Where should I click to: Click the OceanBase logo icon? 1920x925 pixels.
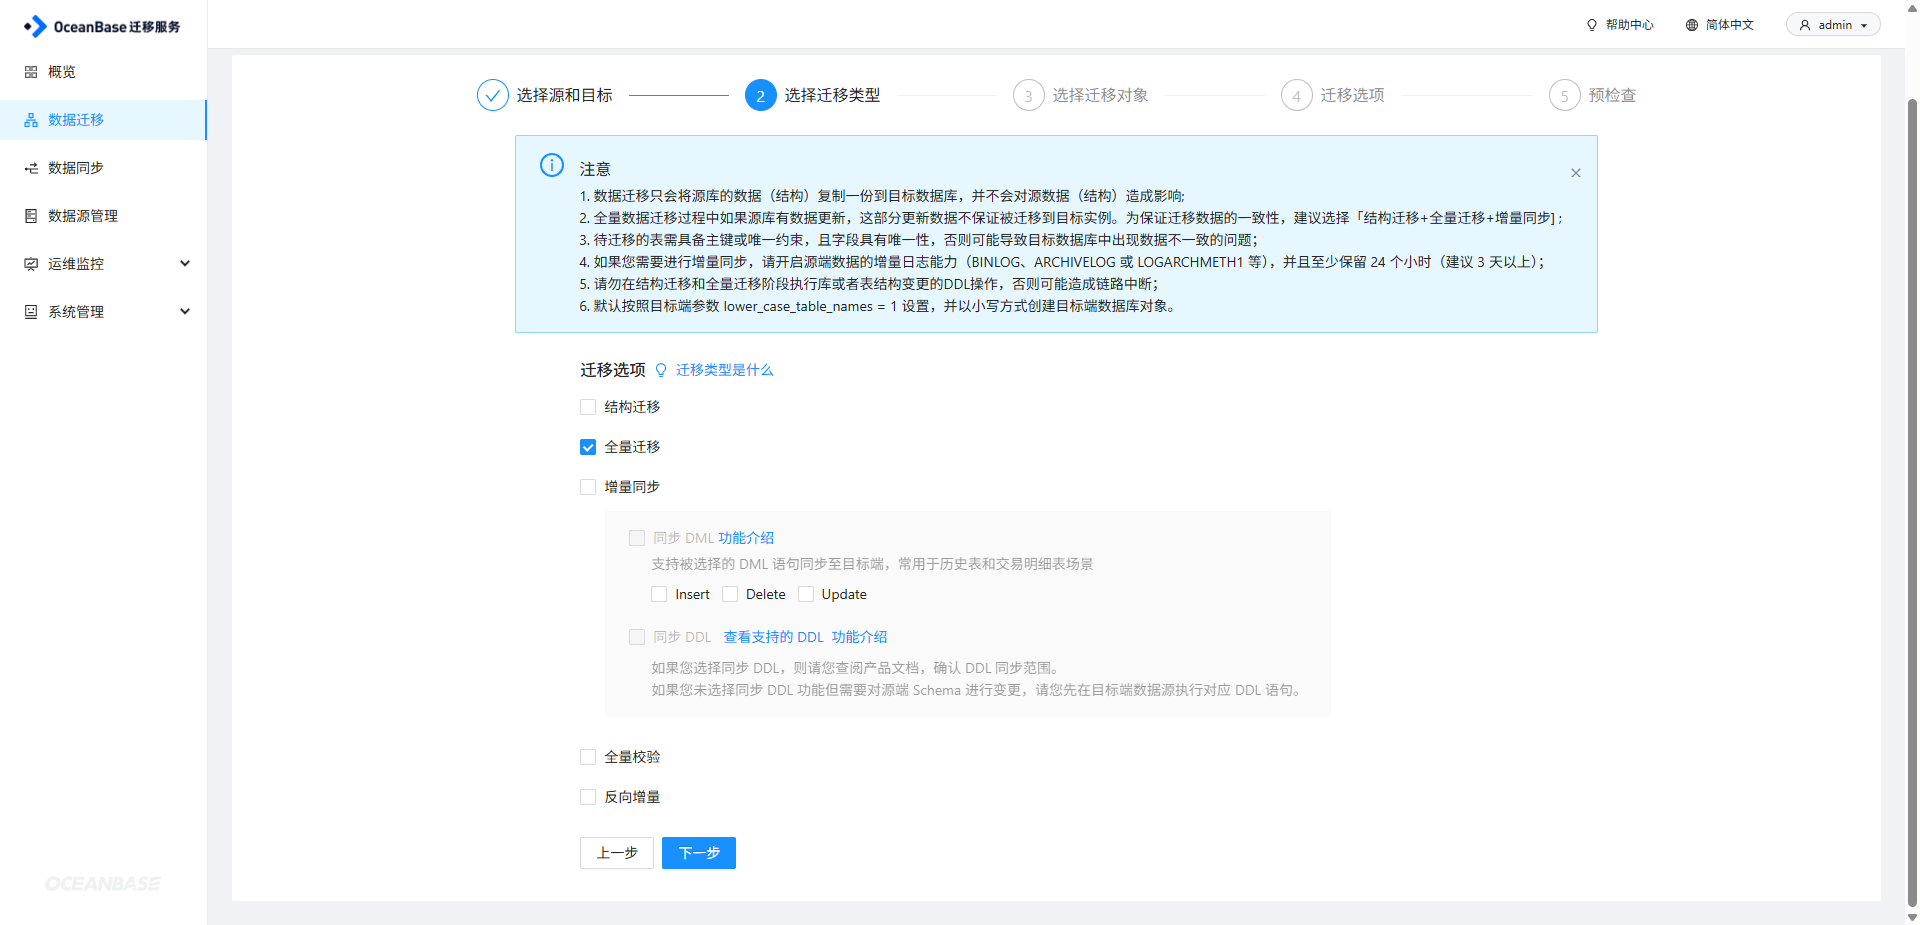pos(35,26)
